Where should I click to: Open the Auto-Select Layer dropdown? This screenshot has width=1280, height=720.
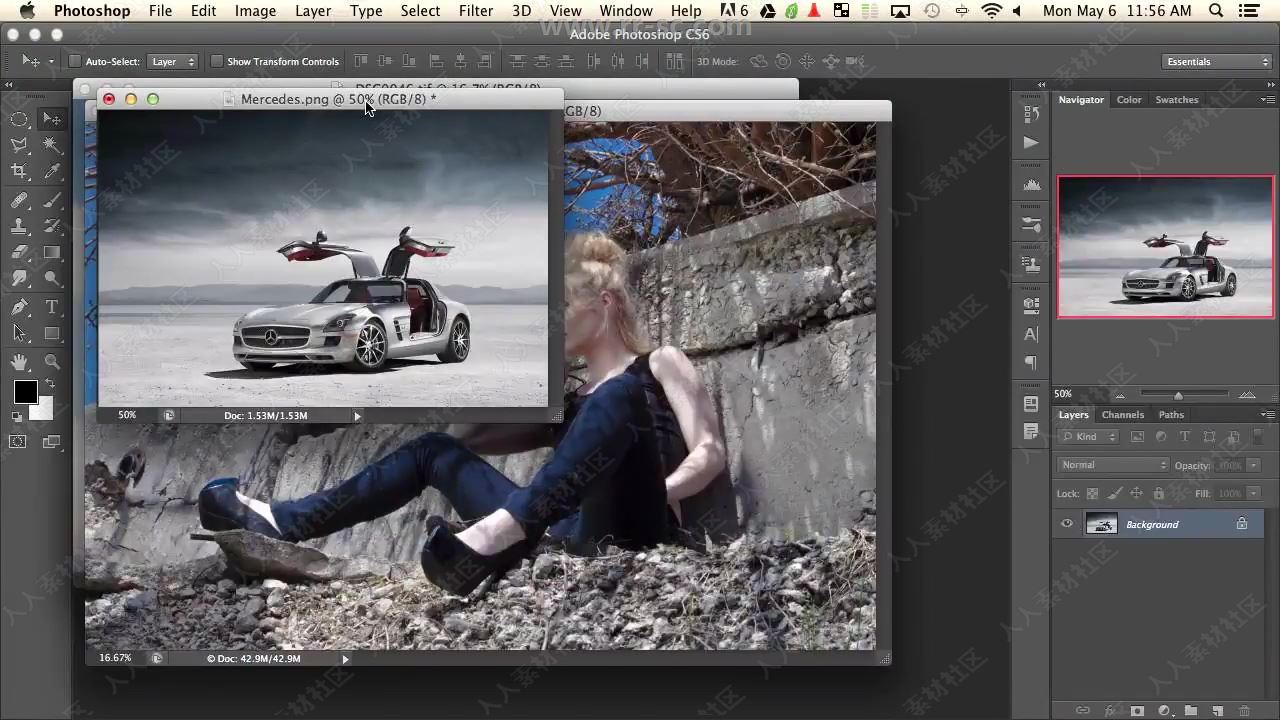pos(173,61)
